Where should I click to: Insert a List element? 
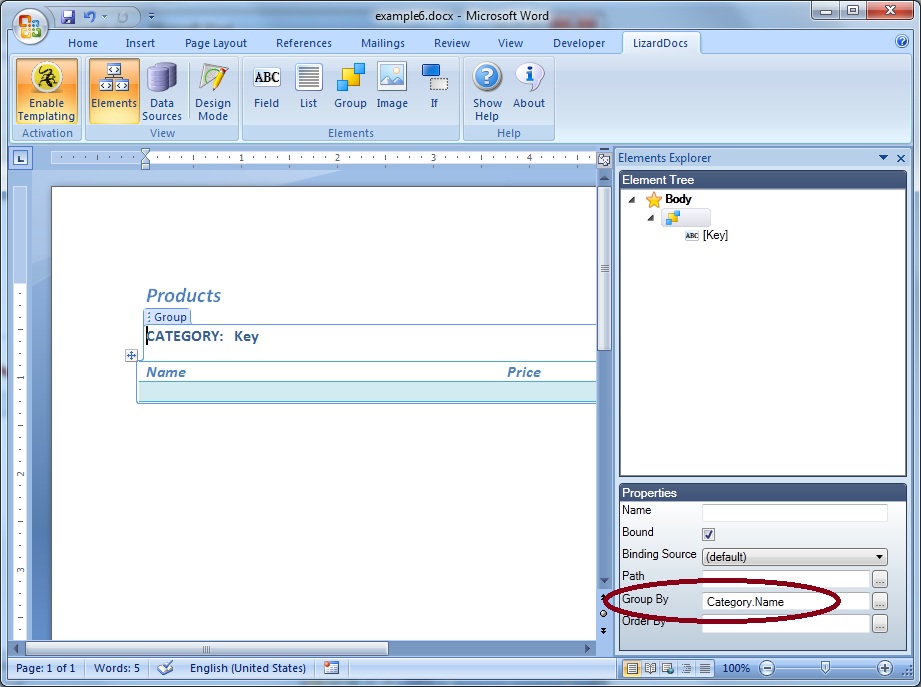(x=308, y=86)
